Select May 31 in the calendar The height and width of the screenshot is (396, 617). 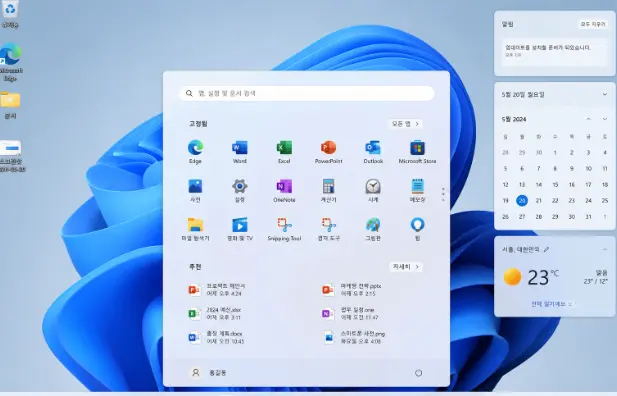click(x=588, y=217)
